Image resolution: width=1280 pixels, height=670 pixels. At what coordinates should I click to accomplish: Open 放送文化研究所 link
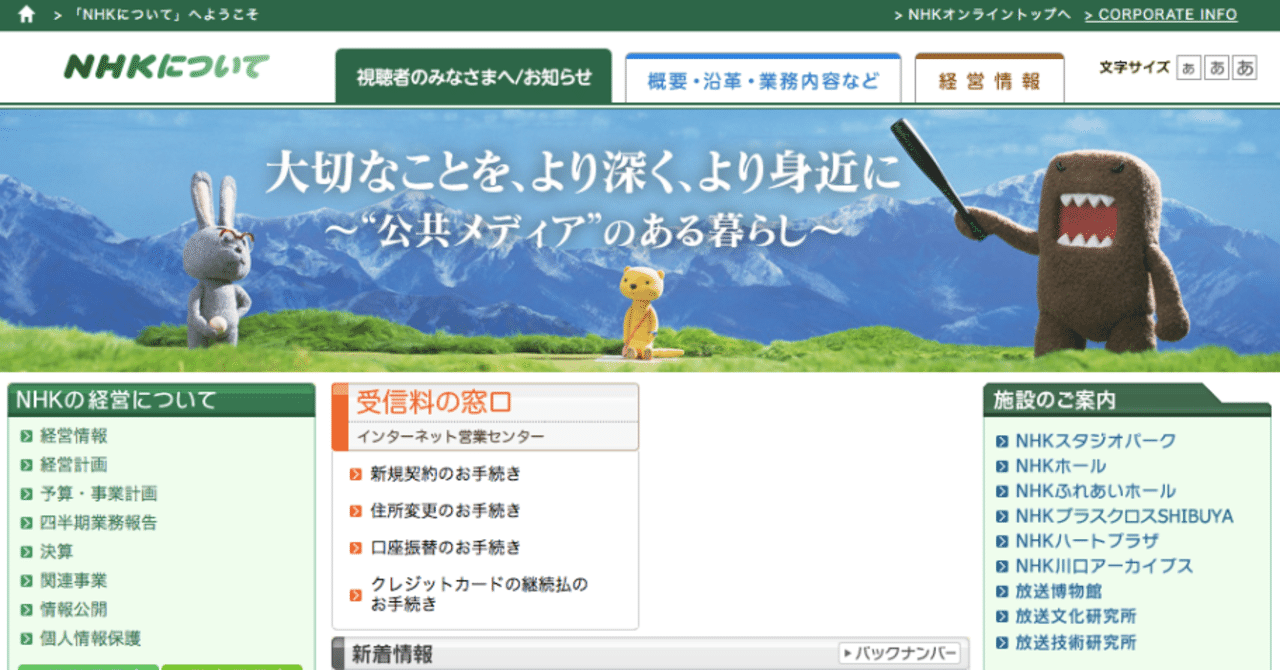1076,617
